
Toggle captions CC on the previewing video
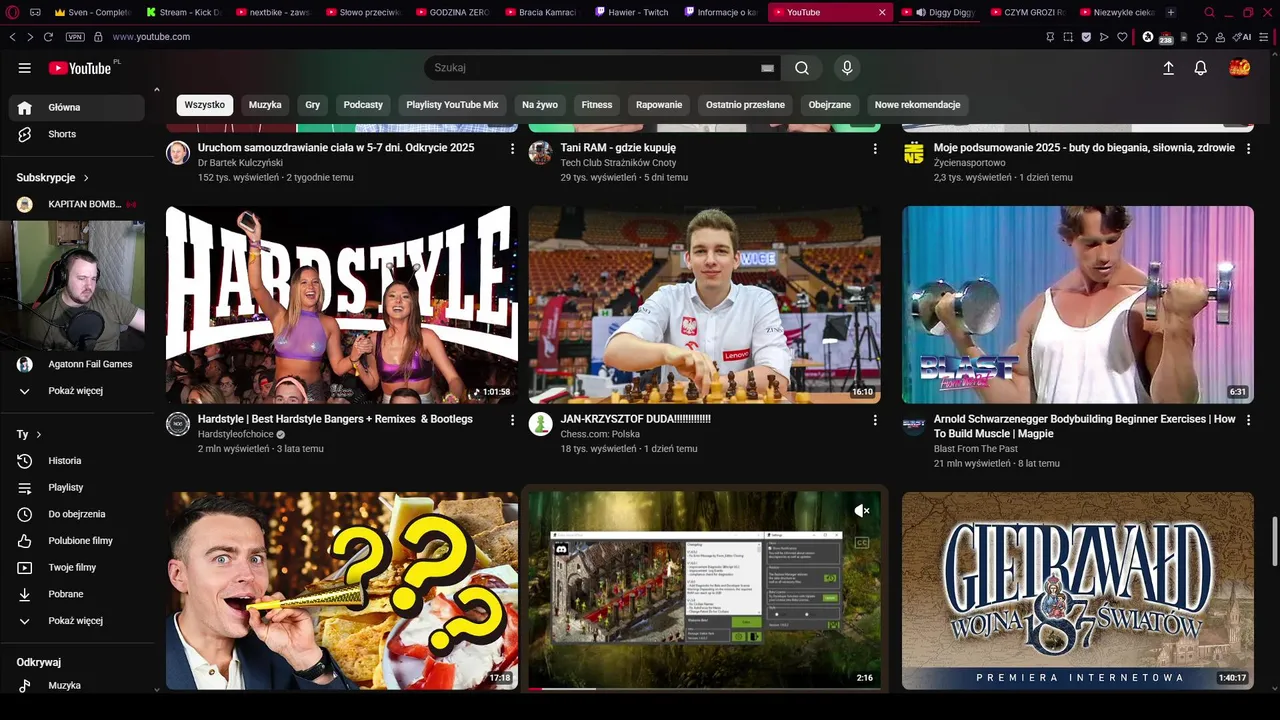(862, 543)
